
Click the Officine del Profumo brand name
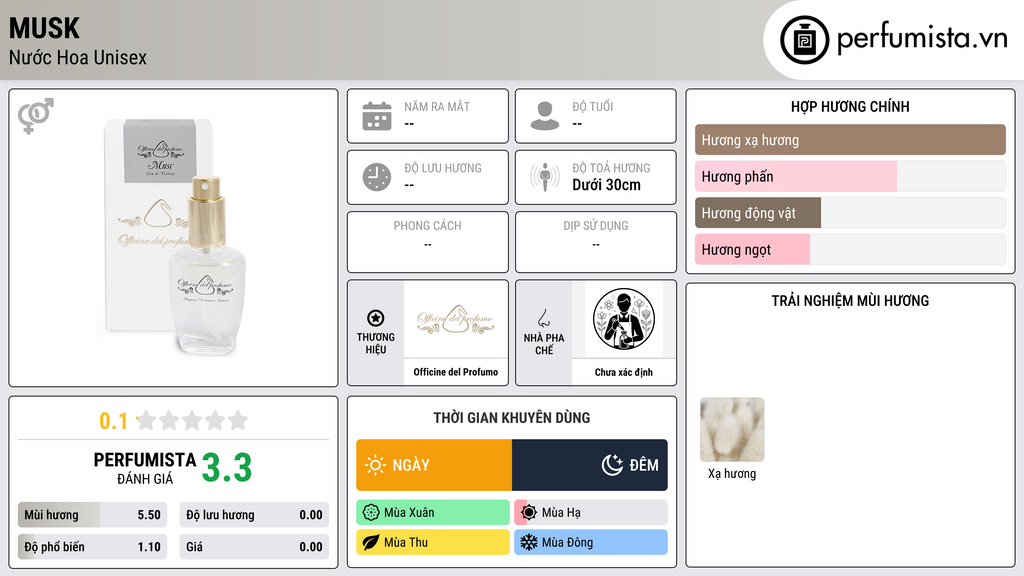coord(455,372)
